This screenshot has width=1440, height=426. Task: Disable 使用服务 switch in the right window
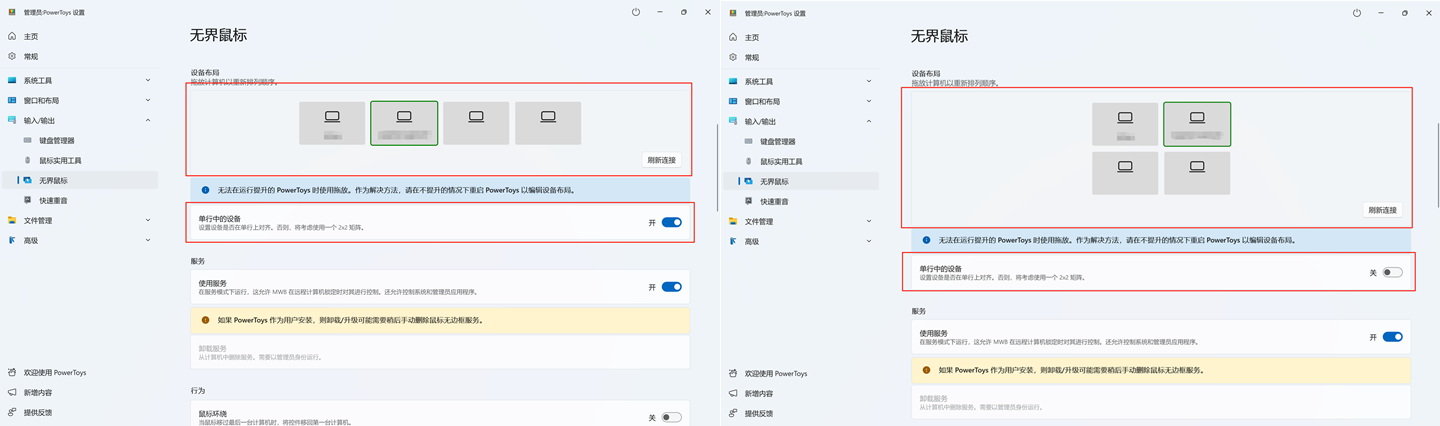(1393, 337)
